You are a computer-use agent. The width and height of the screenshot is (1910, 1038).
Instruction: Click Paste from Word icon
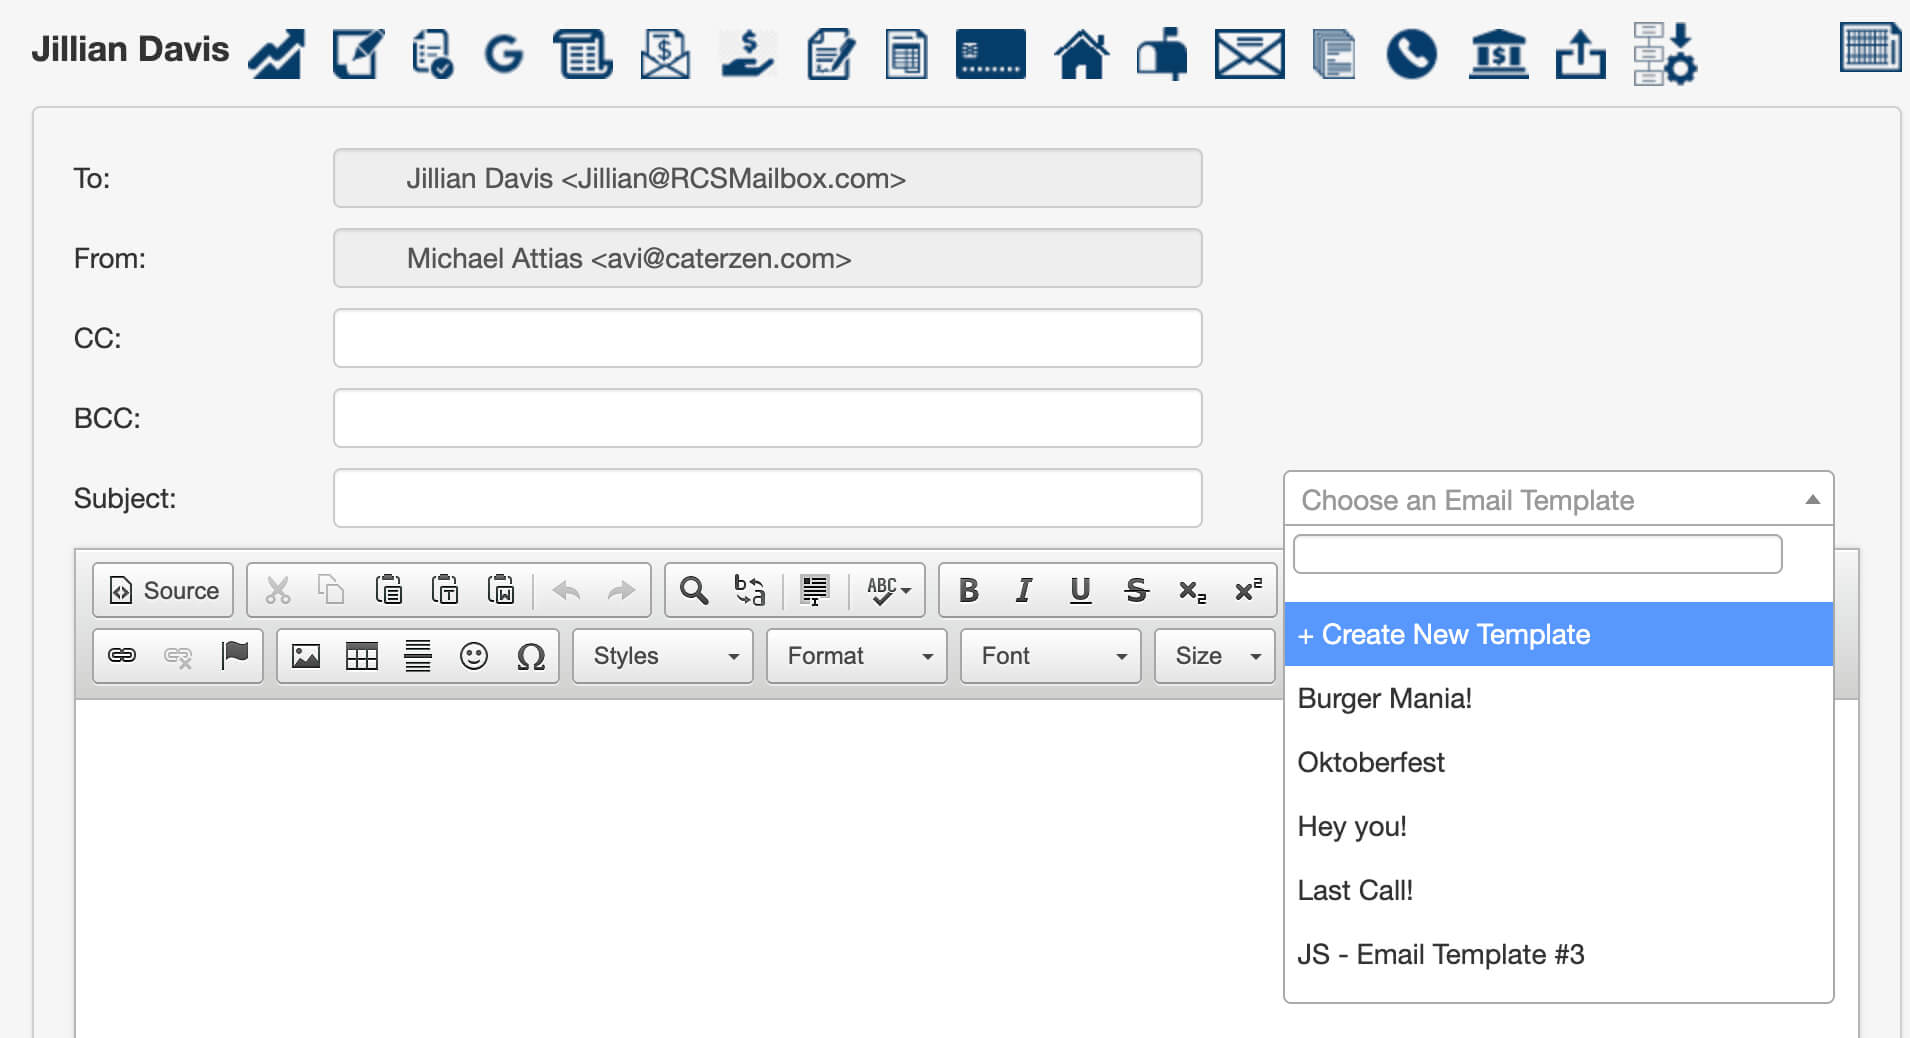click(501, 590)
